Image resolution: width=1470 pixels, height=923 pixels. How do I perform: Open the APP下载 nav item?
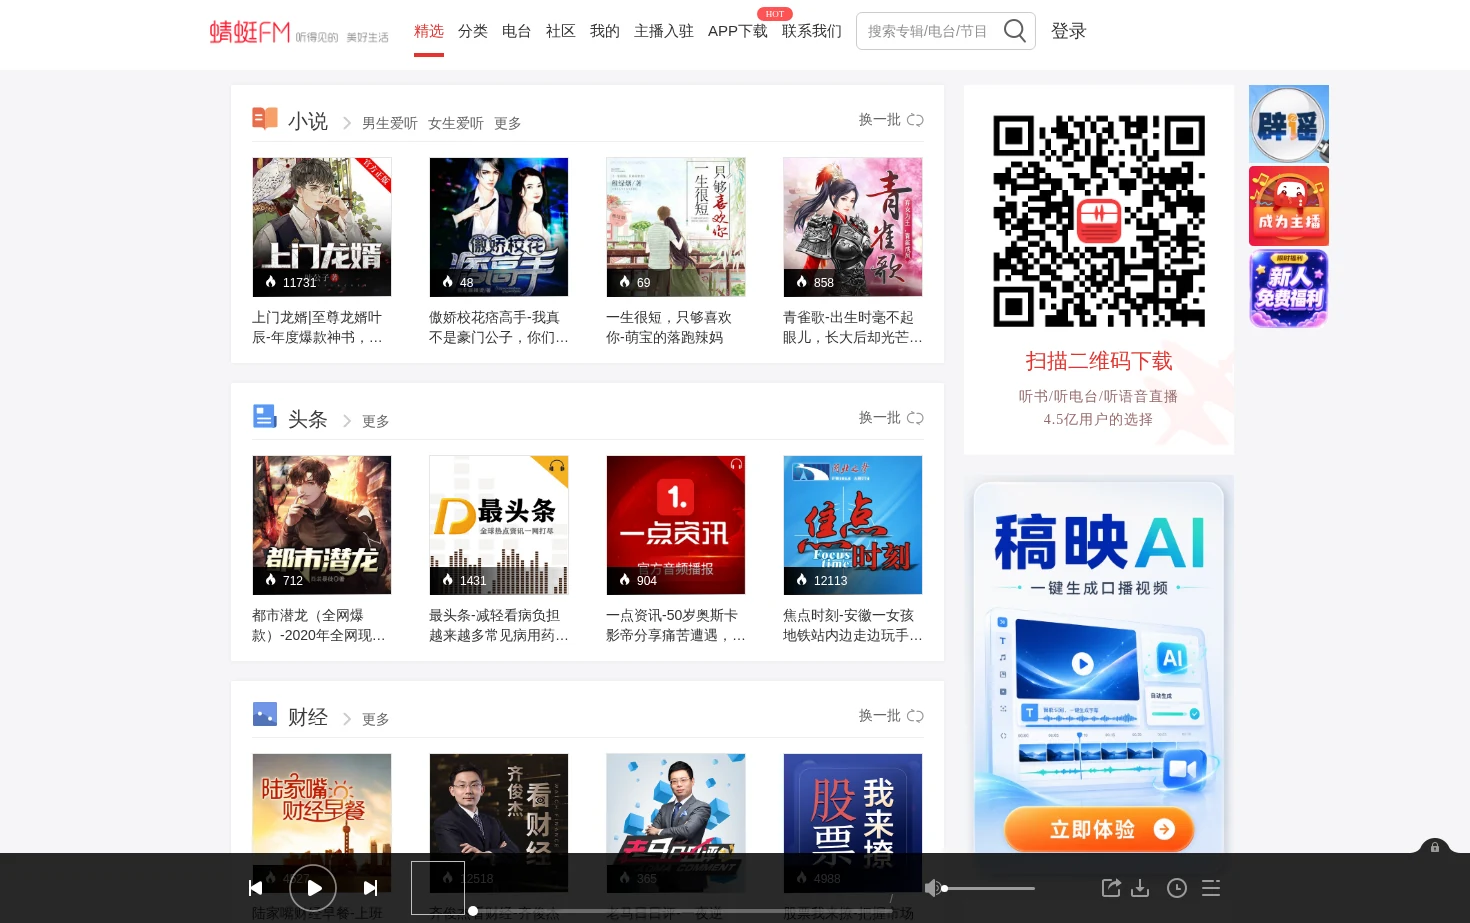coord(738,31)
